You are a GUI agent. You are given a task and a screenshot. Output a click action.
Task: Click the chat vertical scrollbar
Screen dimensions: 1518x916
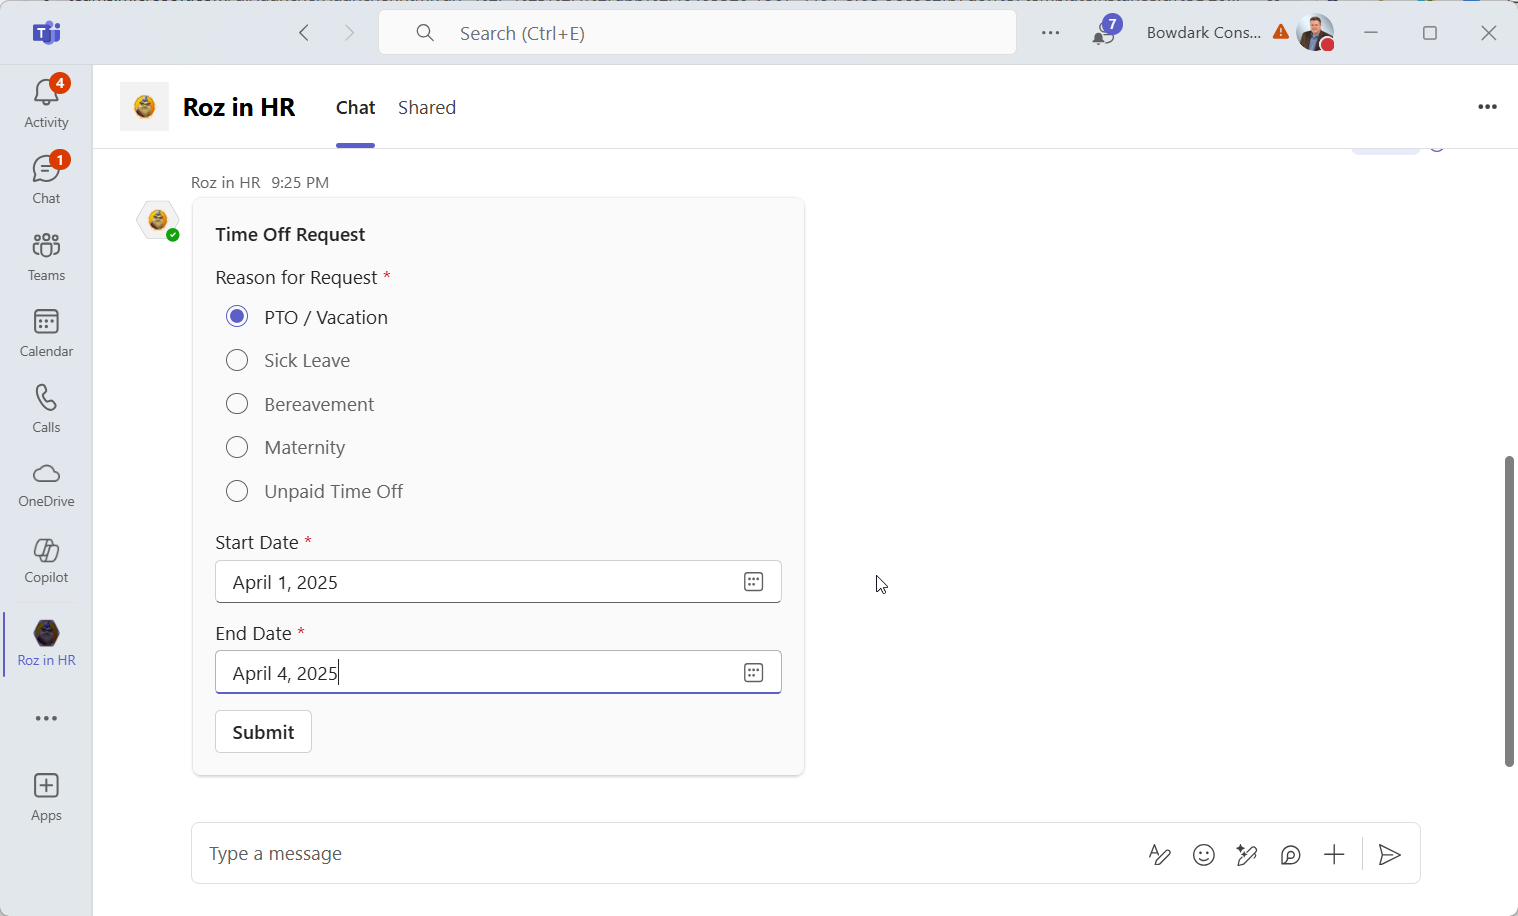point(1509,610)
